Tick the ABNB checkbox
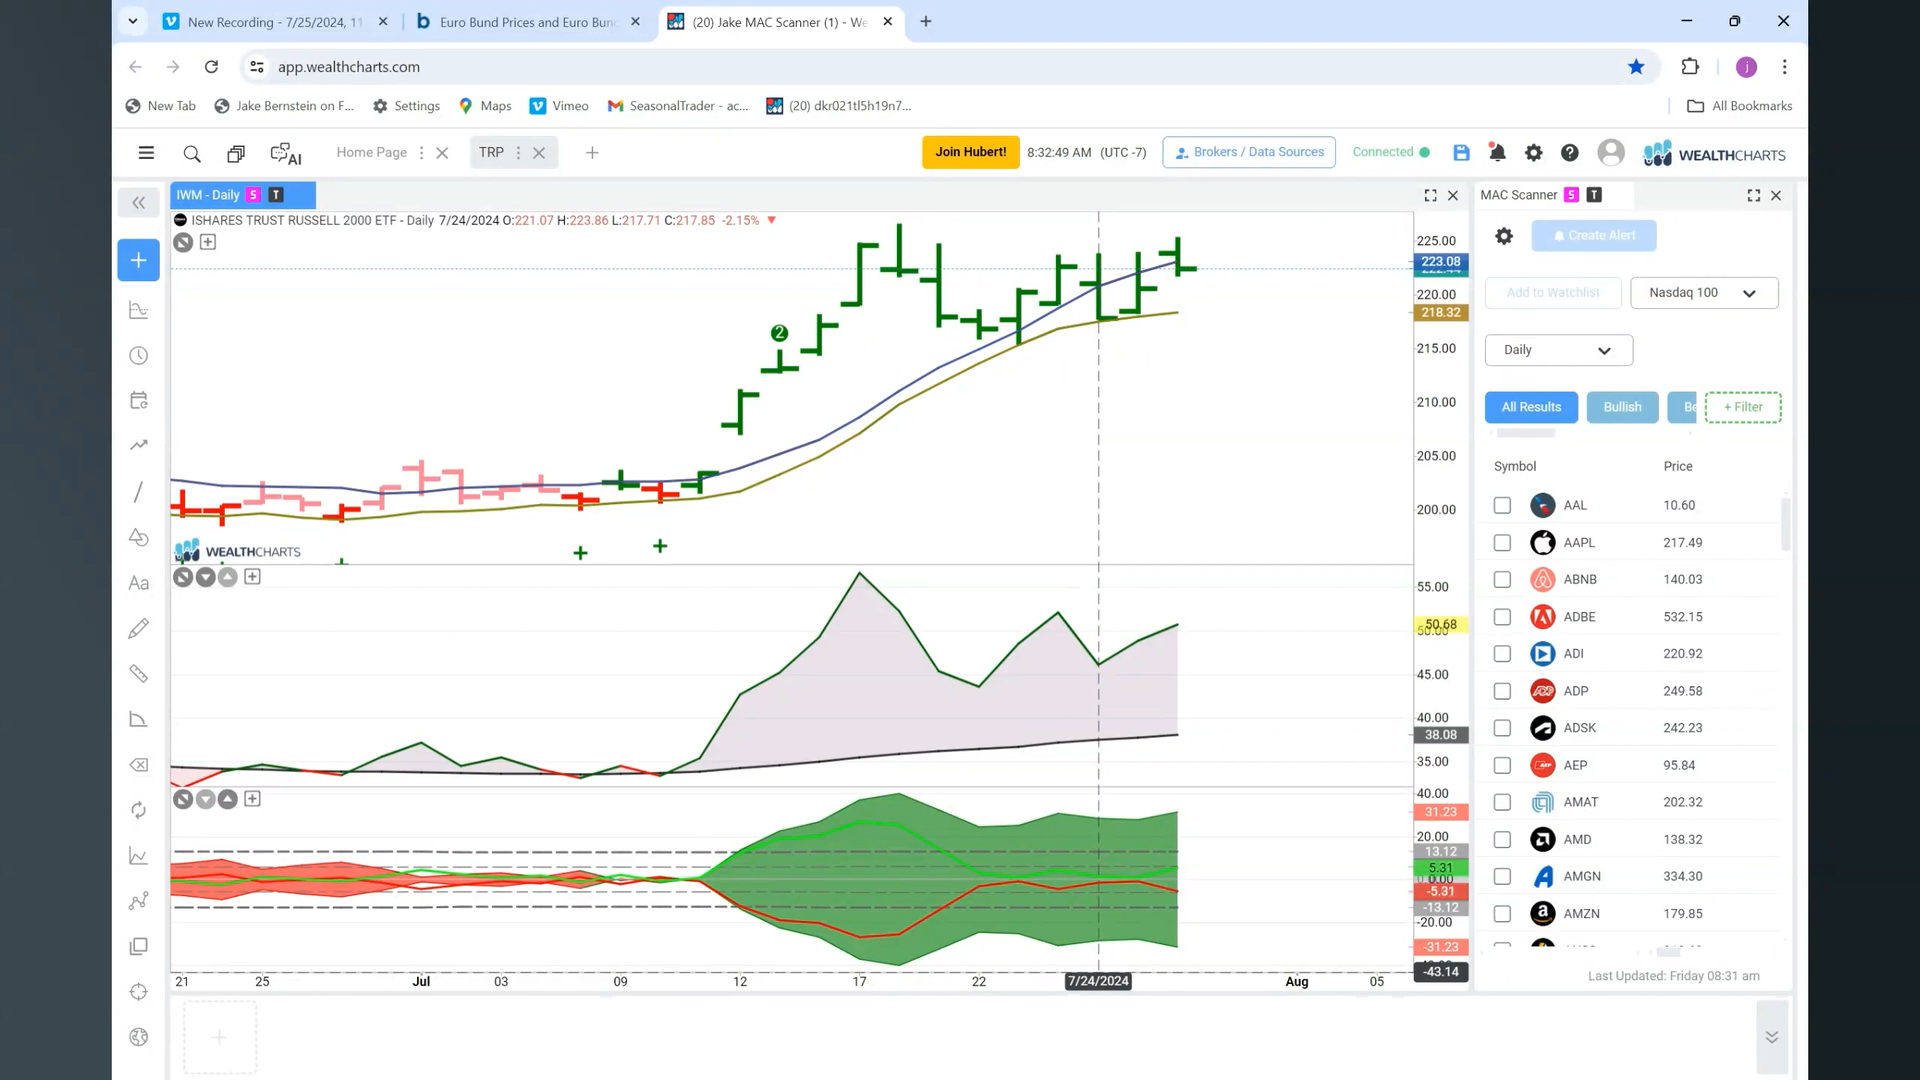 tap(1502, 580)
